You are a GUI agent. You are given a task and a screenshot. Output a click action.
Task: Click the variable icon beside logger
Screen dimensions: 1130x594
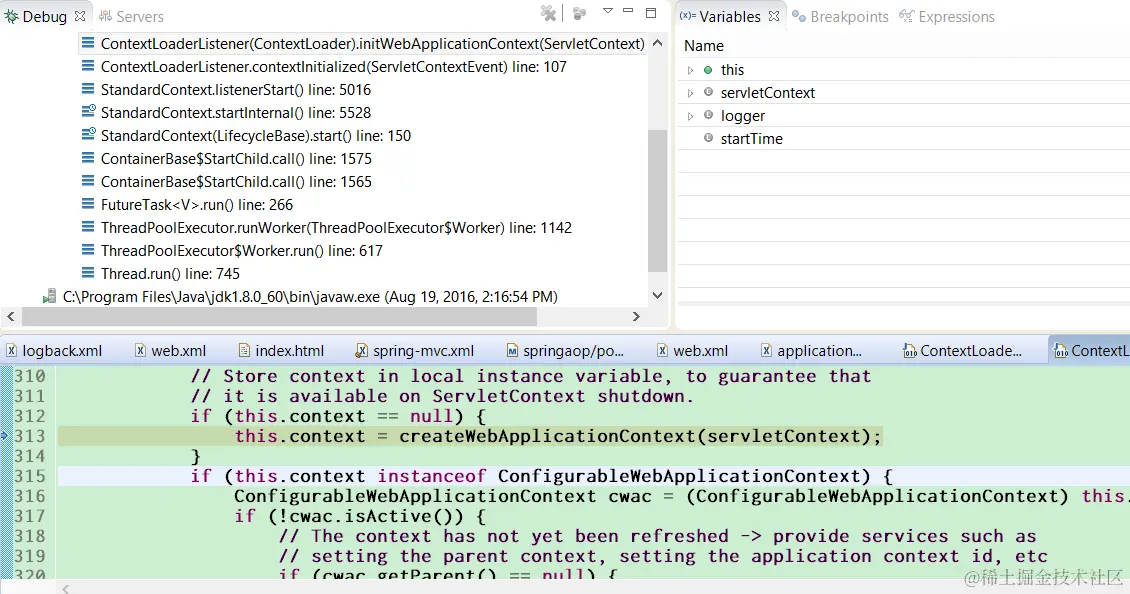click(708, 115)
